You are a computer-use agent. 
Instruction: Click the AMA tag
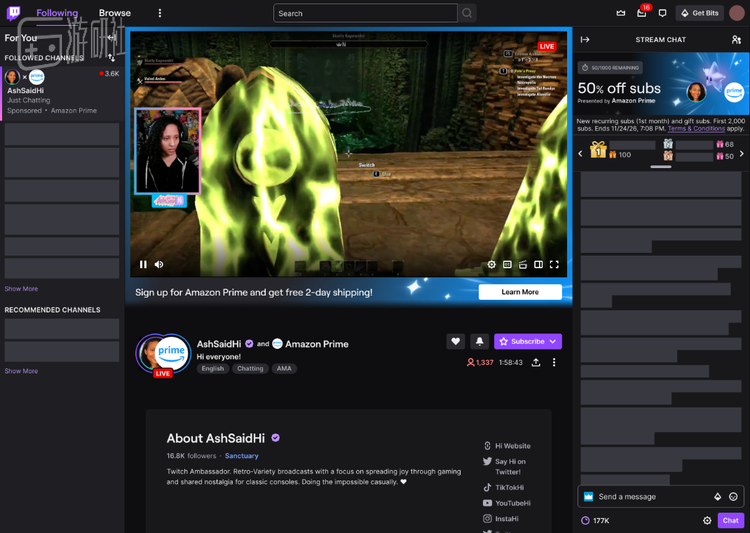pyautogui.click(x=284, y=368)
